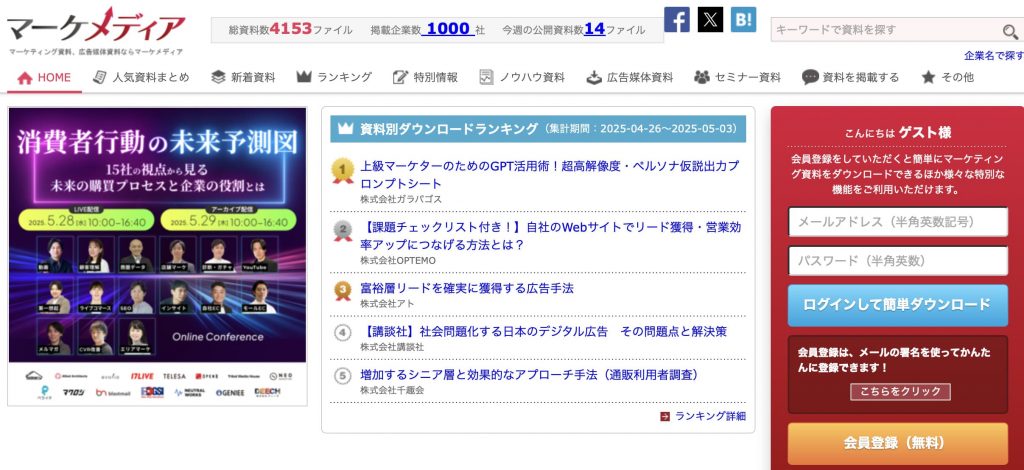This screenshot has height=470, width=1024.
Task: Click the search magnifier icon
Action: [x=1010, y=31]
